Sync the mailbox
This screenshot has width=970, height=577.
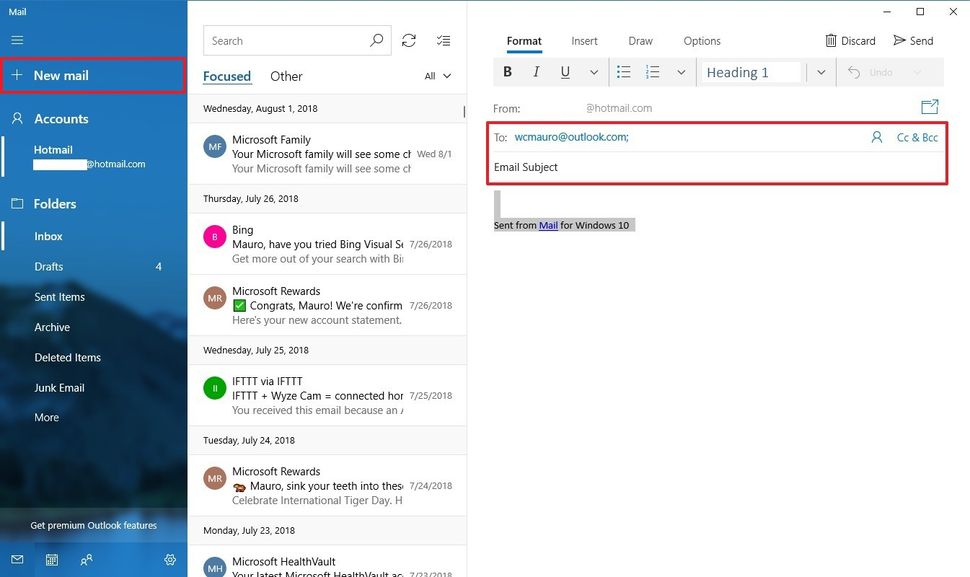pos(409,40)
